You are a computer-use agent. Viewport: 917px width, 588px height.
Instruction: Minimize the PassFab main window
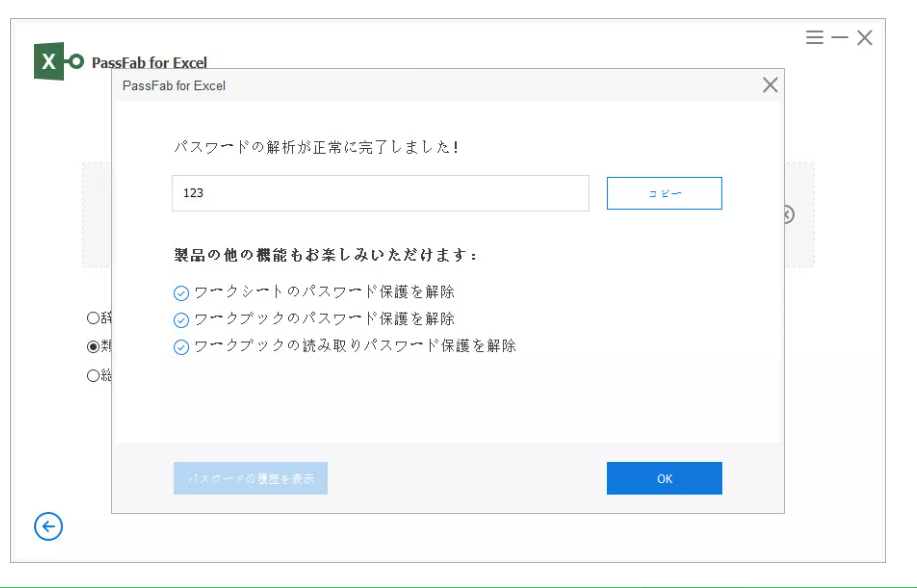[x=839, y=37]
